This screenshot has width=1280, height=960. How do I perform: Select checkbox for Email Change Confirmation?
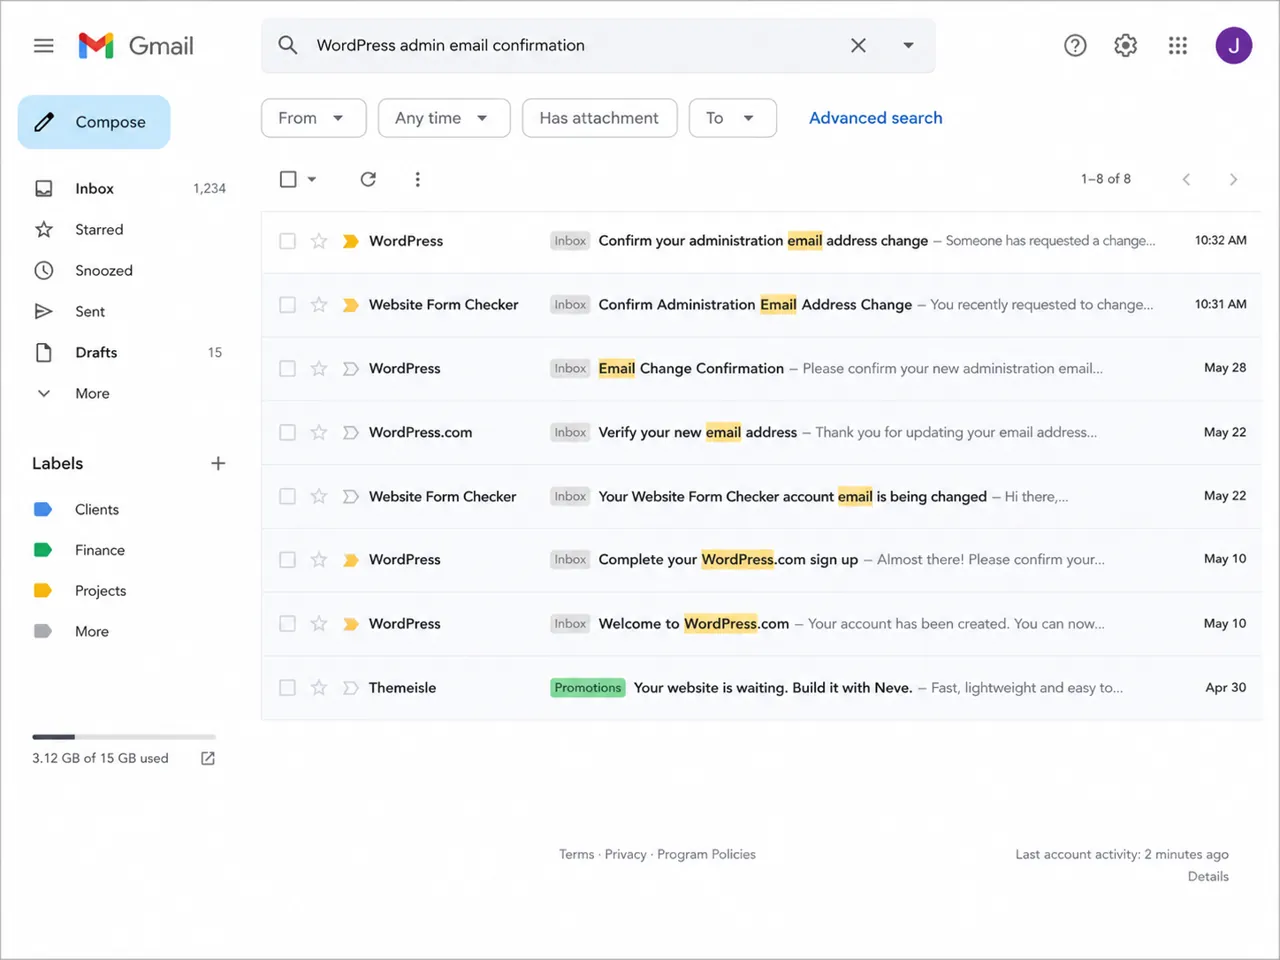point(288,369)
